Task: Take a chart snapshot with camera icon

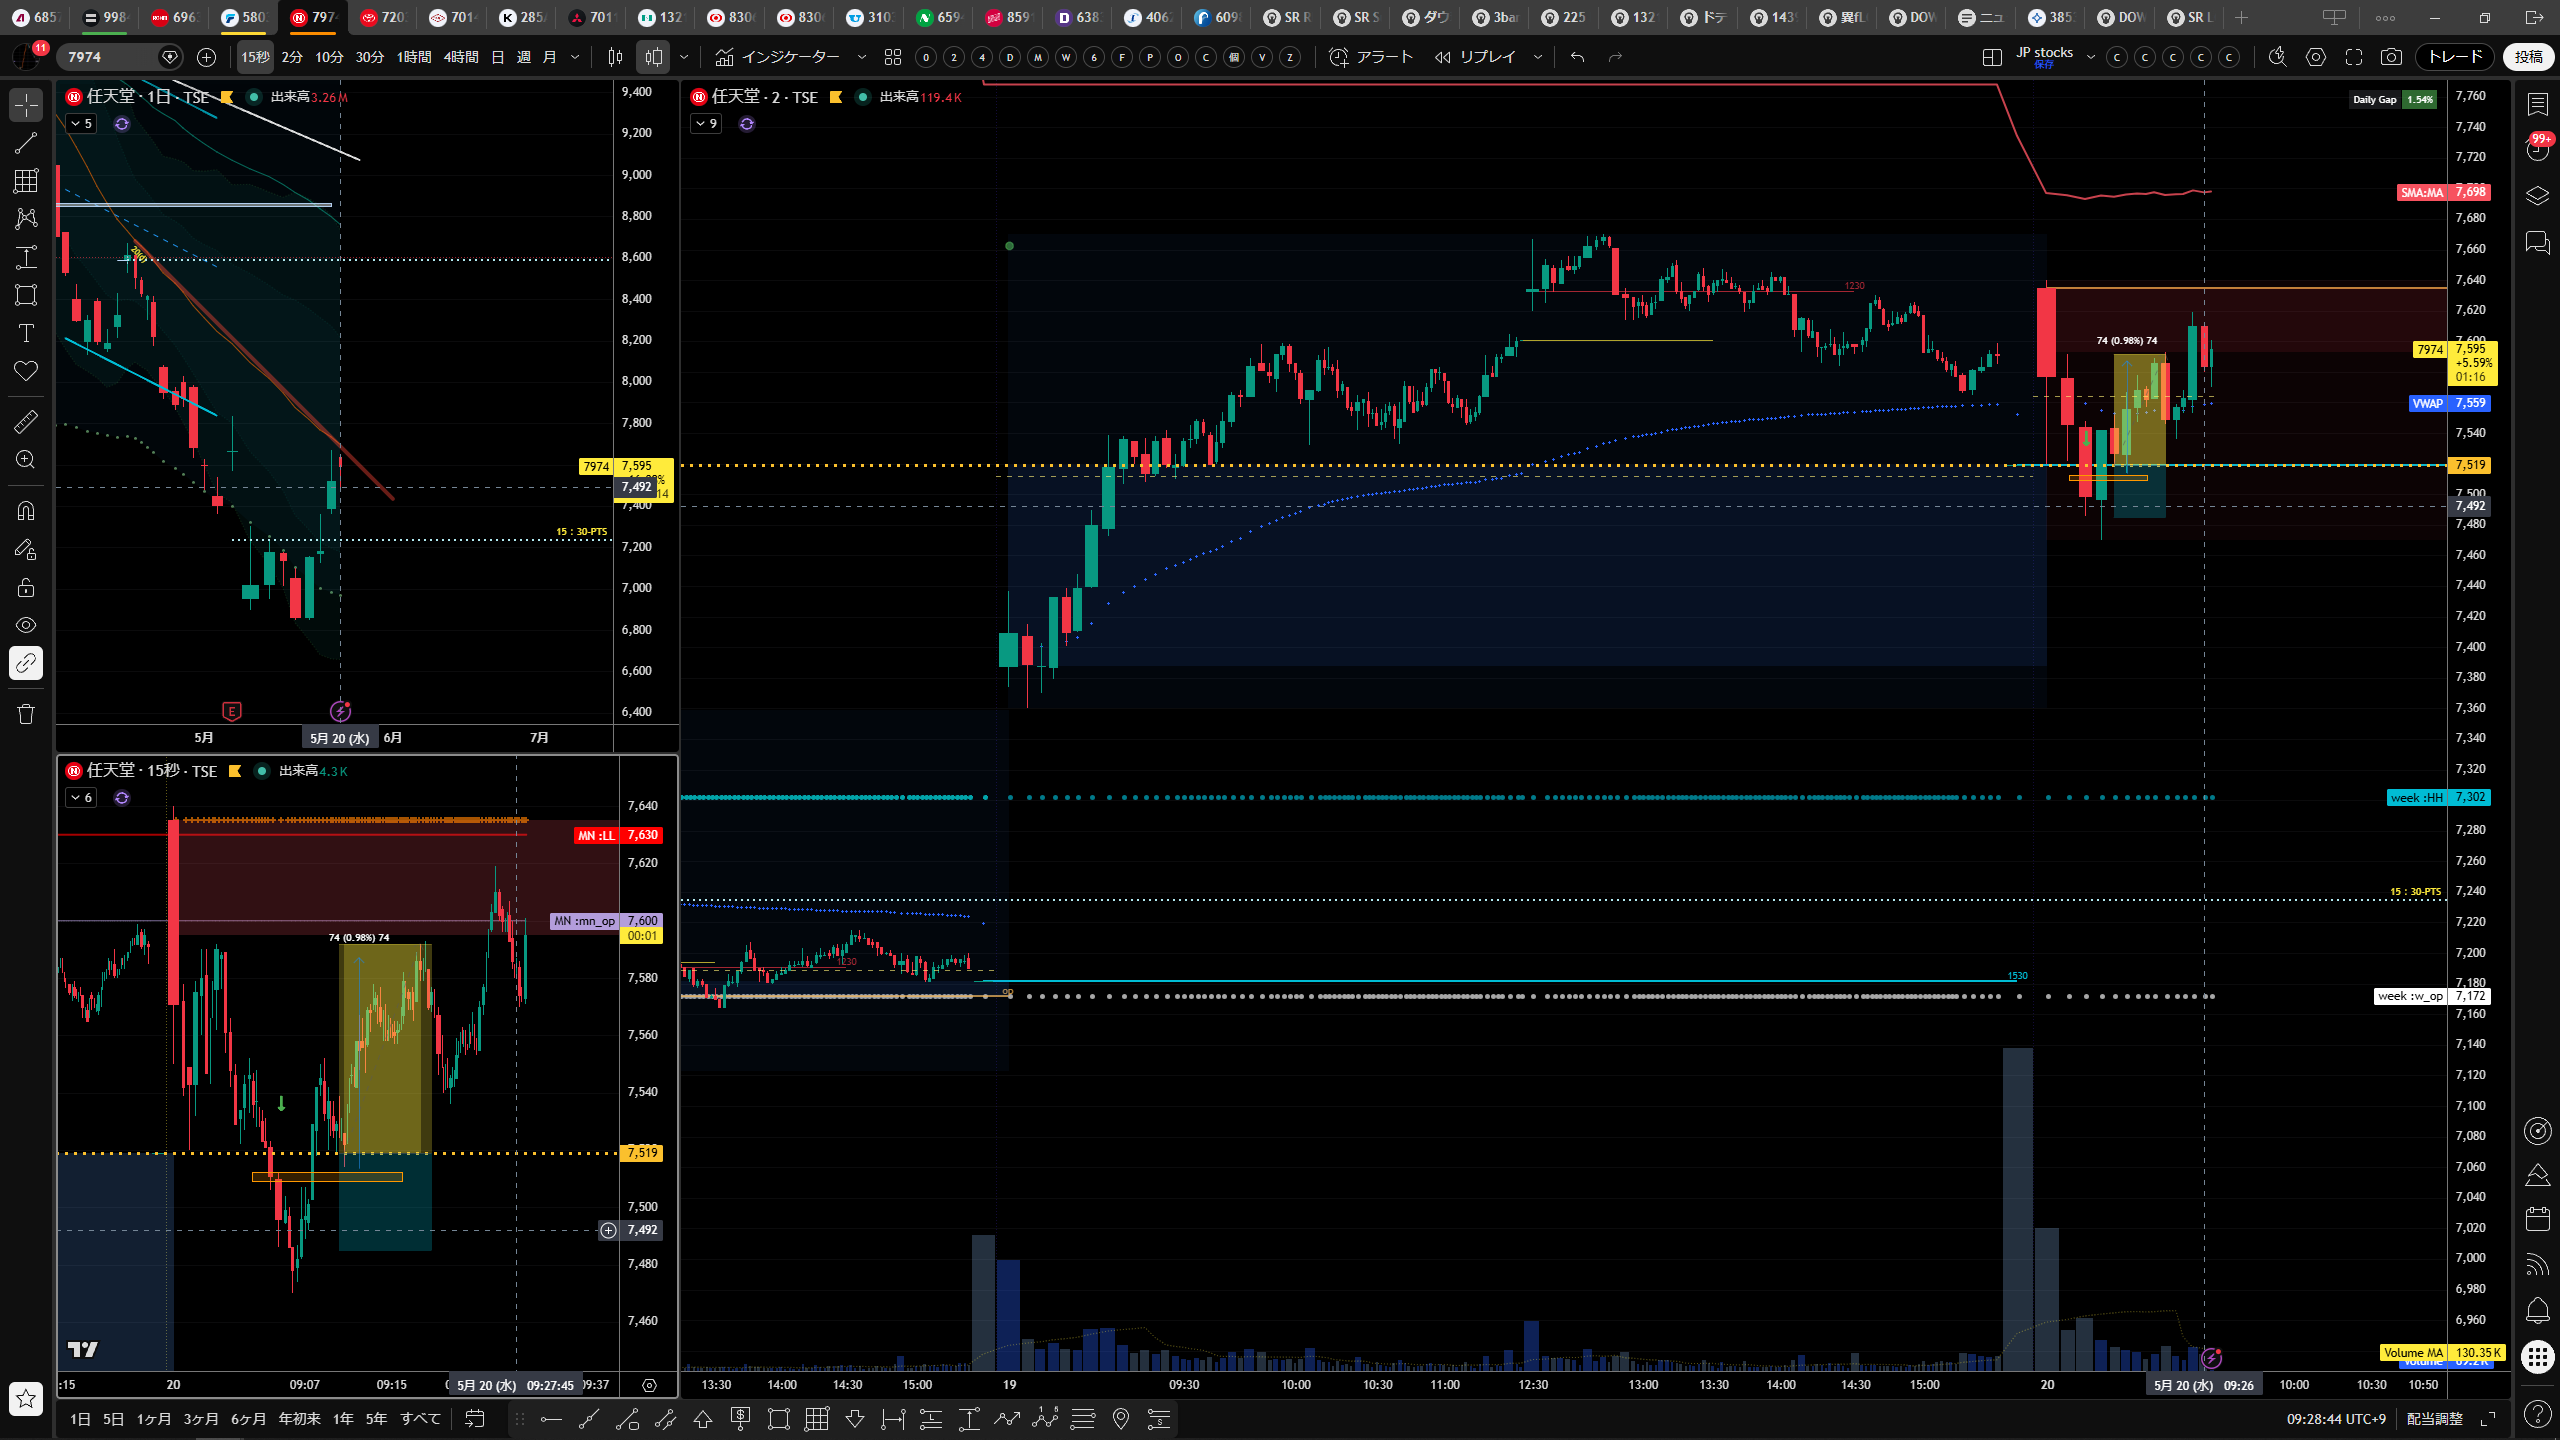Action: tap(2391, 57)
